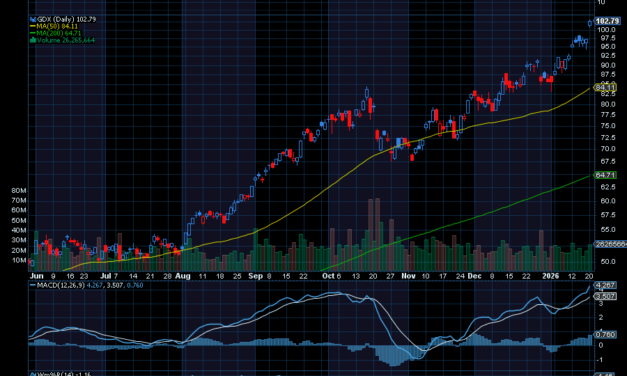Click the 50M volume axis label
The height and width of the screenshot is (376, 627).
pos(19,220)
